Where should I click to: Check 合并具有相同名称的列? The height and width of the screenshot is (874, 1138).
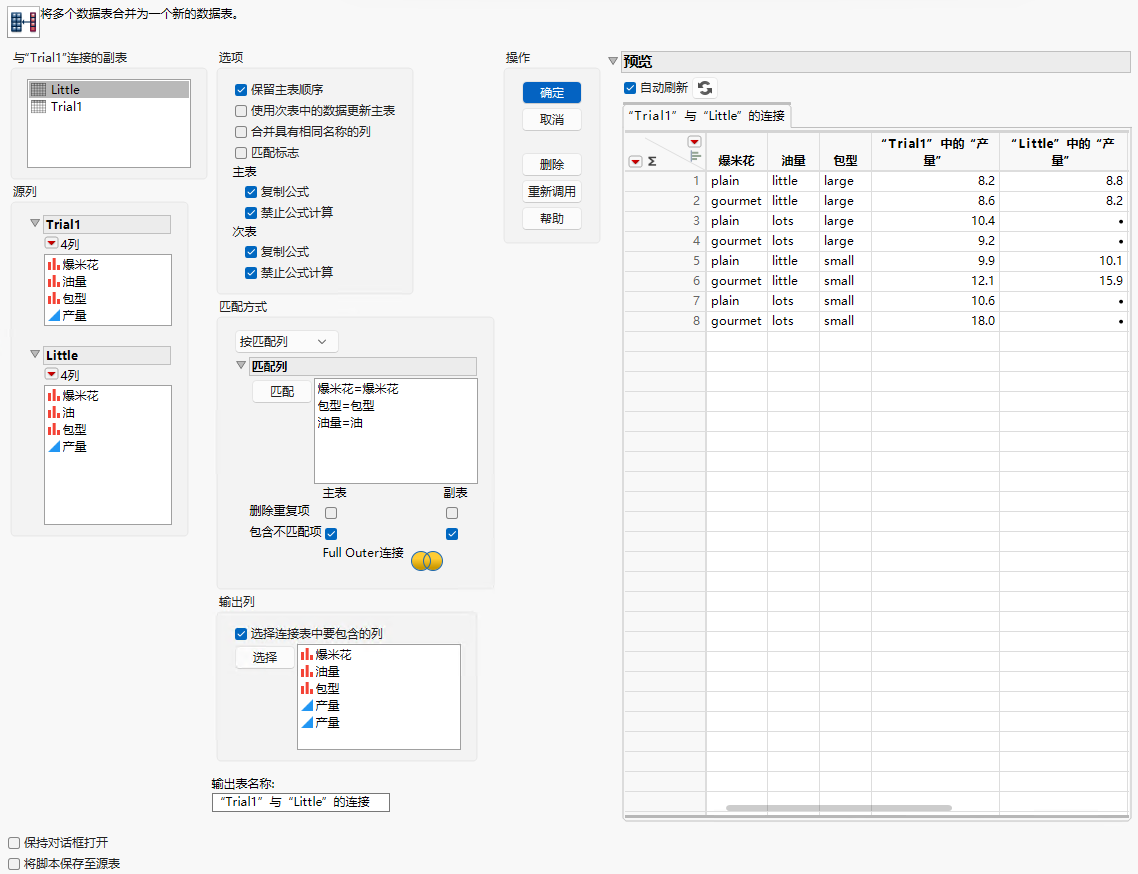click(x=241, y=132)
